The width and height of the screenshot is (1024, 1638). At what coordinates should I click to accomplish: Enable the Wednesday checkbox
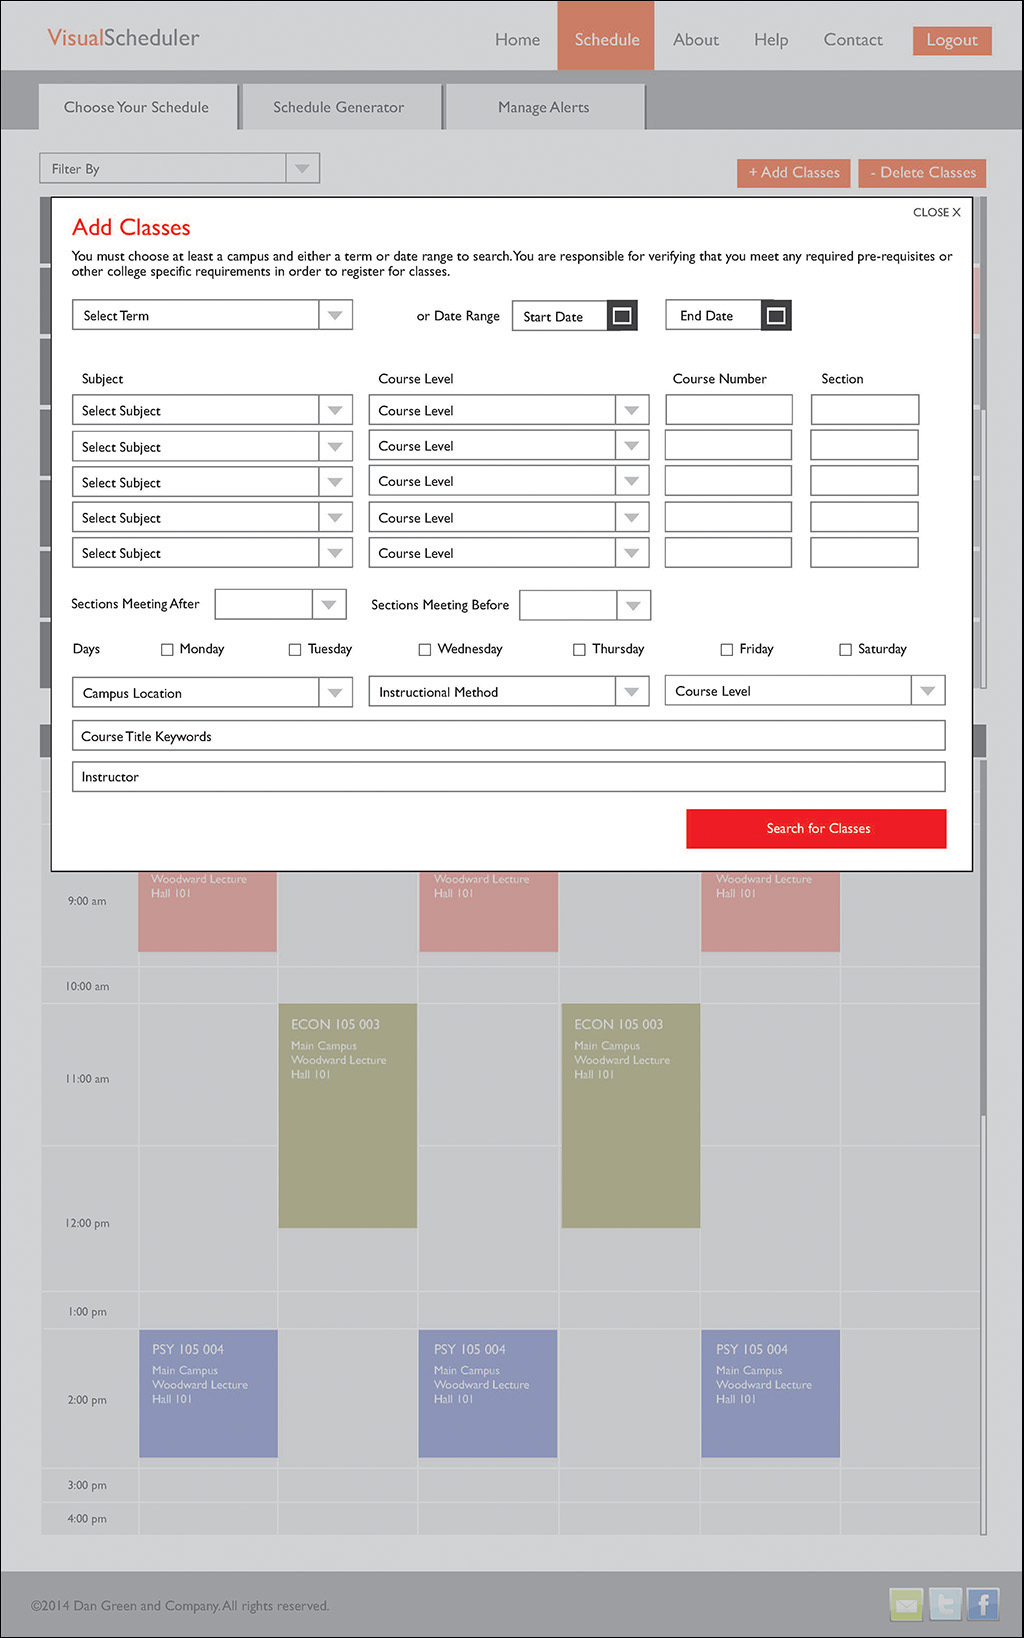click(425, 650)
